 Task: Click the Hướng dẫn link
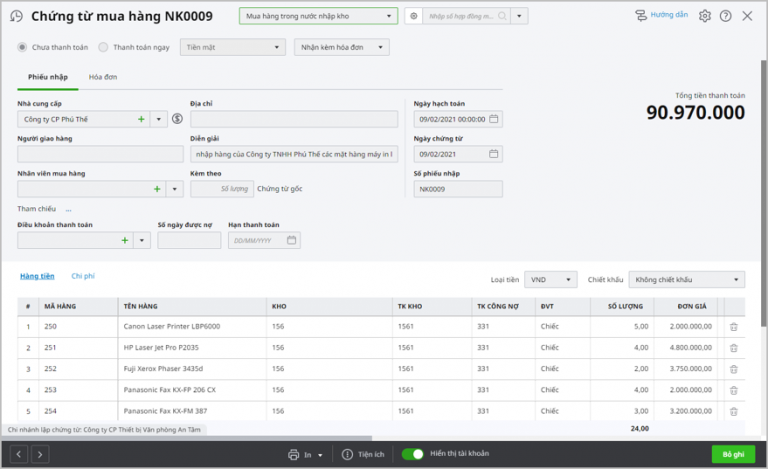tap(669, 15)
